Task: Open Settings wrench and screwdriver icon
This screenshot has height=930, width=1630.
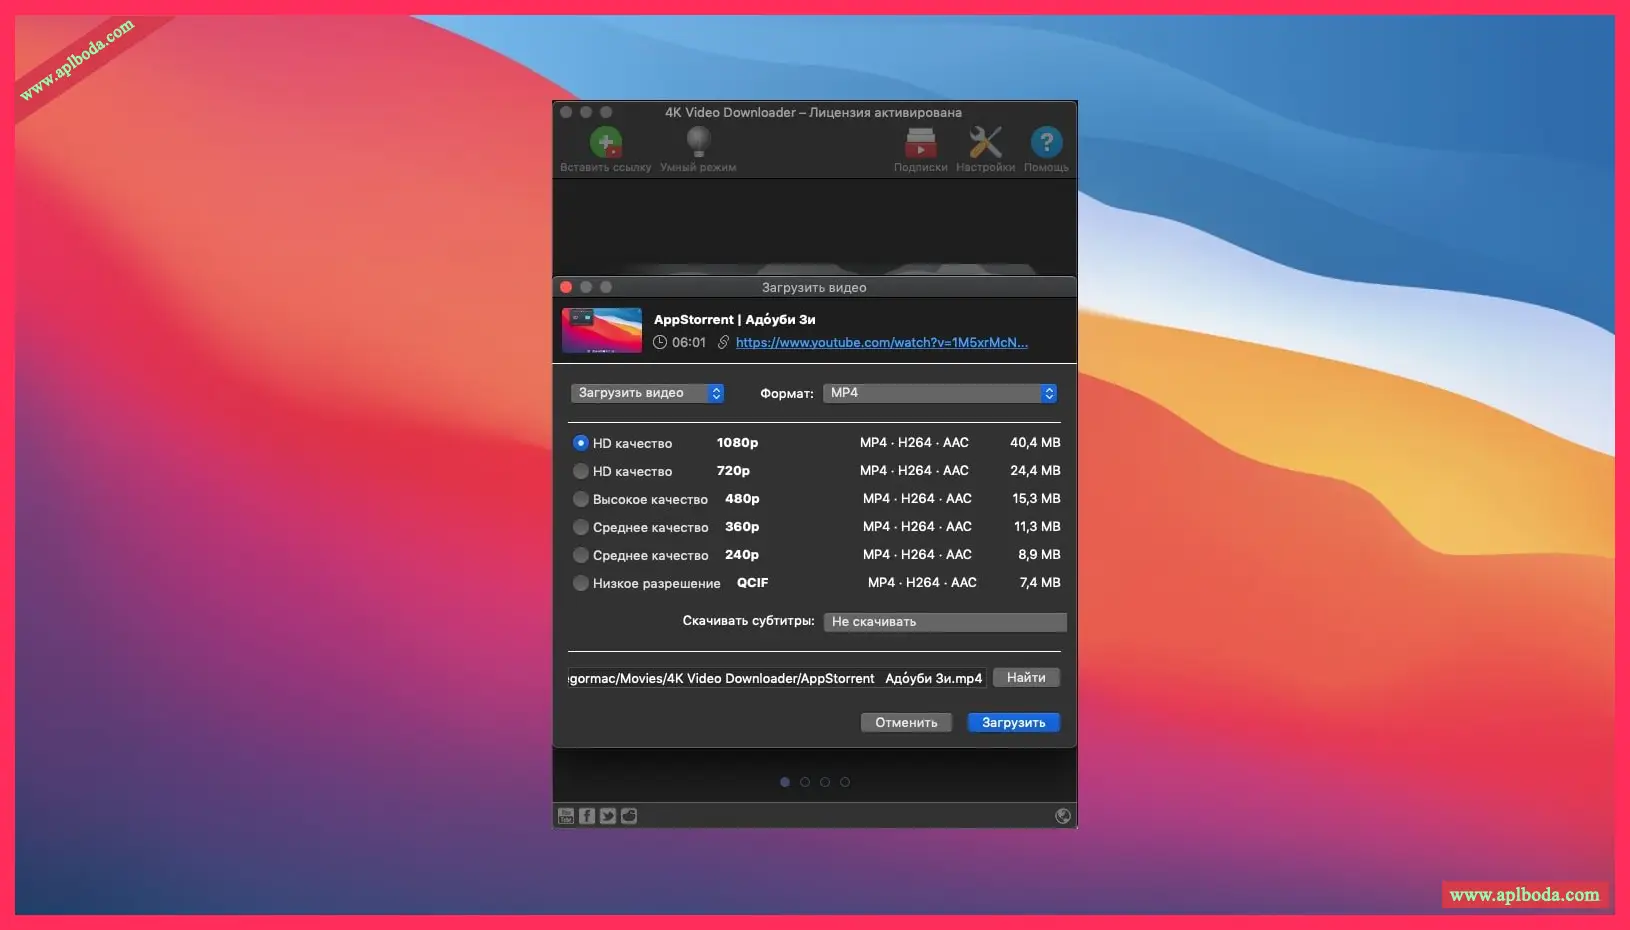Action: click(x=985, y=143)
